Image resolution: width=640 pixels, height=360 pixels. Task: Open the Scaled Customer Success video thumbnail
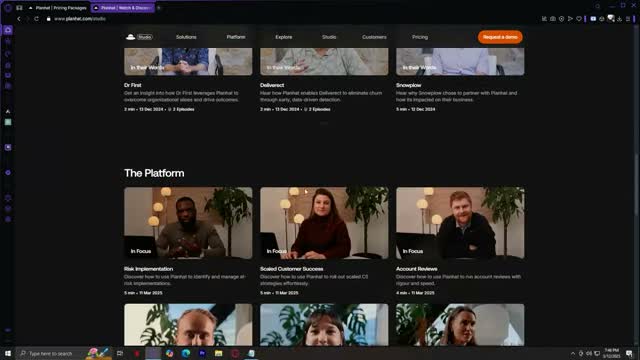pos(324,223)
